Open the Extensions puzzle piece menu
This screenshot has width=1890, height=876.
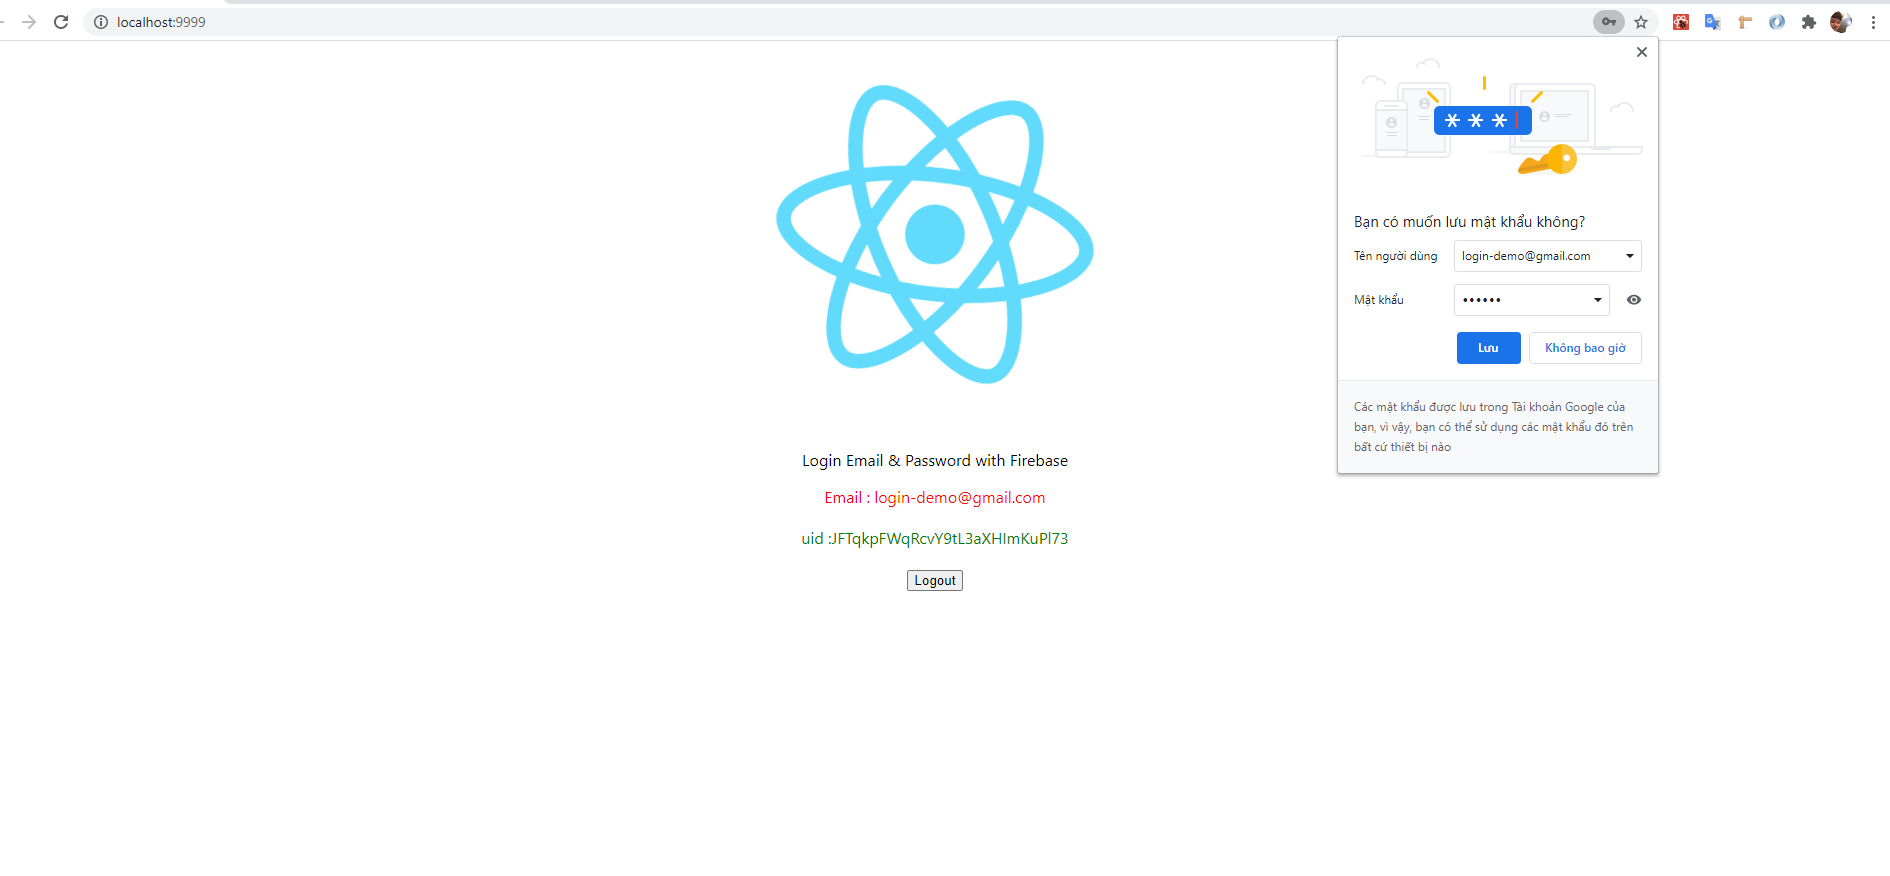(x=1809, y=22)
